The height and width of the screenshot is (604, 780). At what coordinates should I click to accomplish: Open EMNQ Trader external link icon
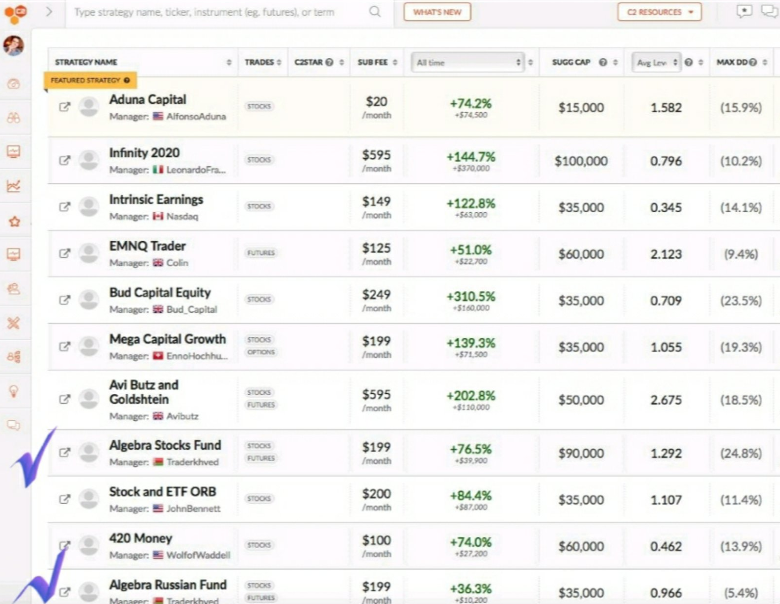point(65,253)
